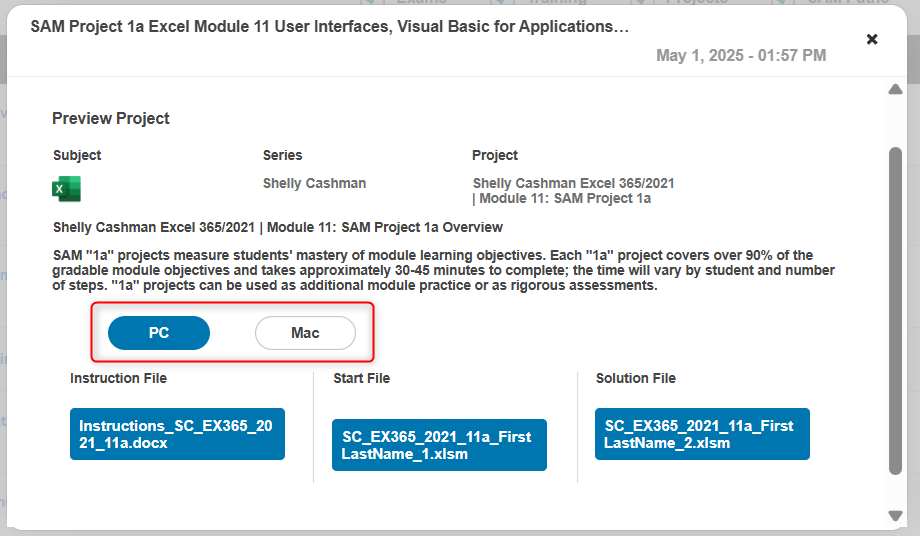This screenshot has width=920, height=536.
Task: Select the PC platform toggle
Action: pyautogui.click(x=159, y=333)
